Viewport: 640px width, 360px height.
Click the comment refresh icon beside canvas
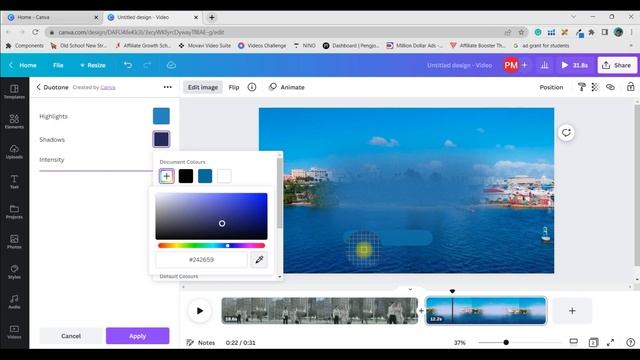566,133
